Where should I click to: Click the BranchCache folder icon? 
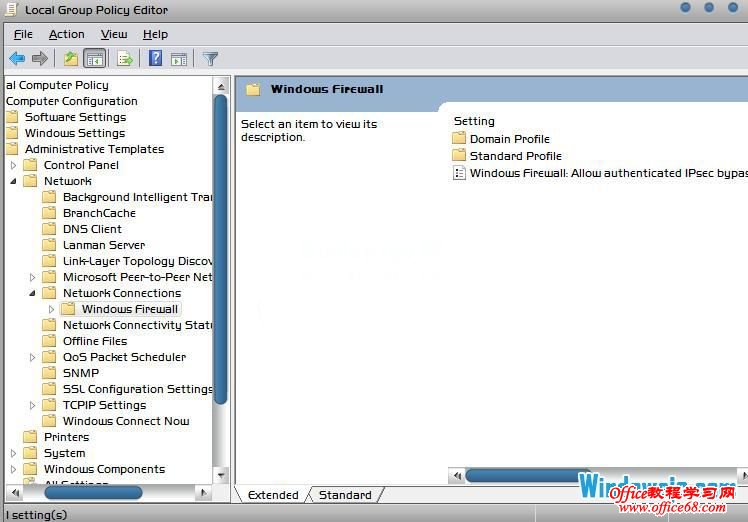tap(49, 213)
